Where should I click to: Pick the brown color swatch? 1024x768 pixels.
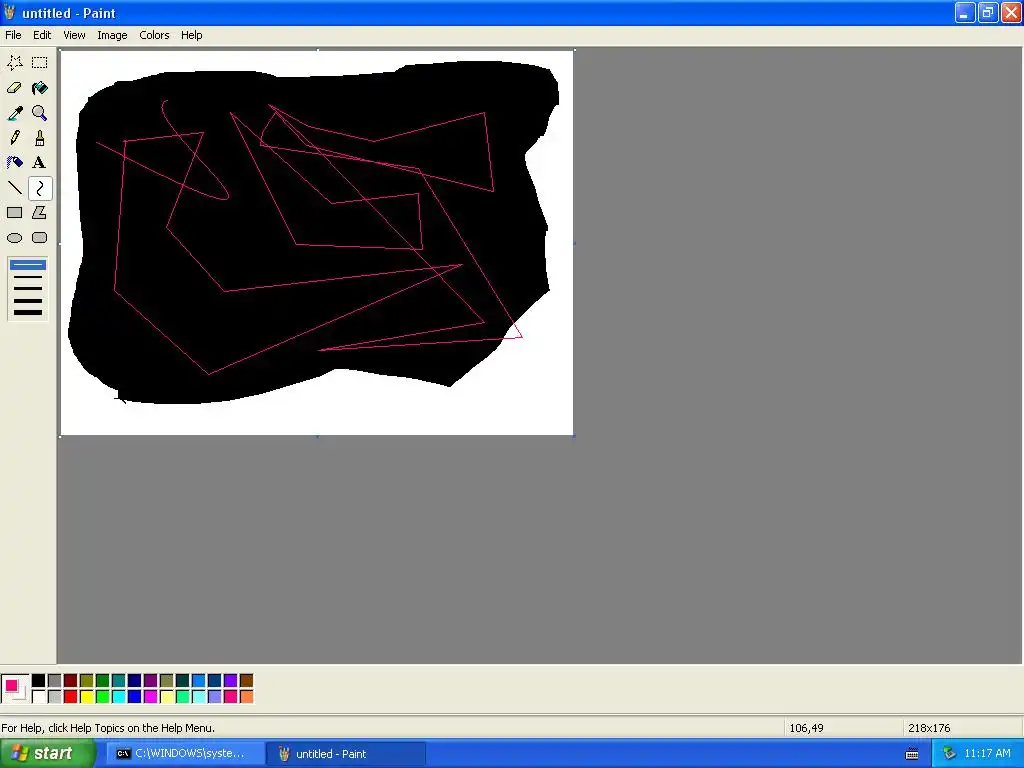(x=246, y=681)
